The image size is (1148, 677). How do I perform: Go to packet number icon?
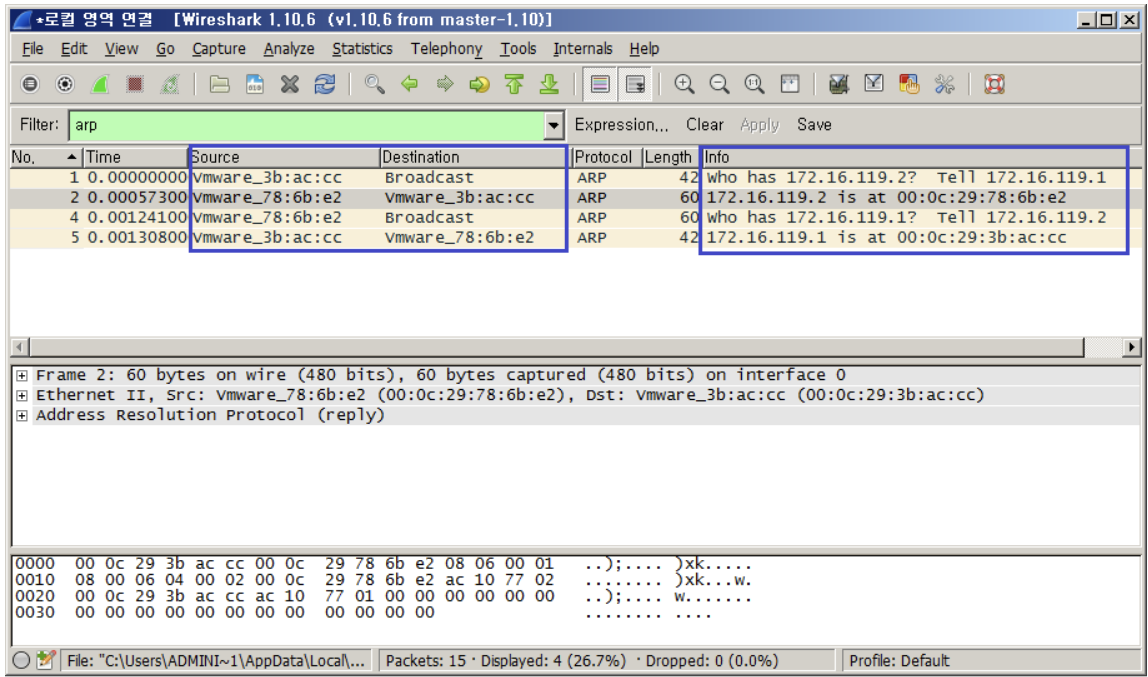coord(480,84)
